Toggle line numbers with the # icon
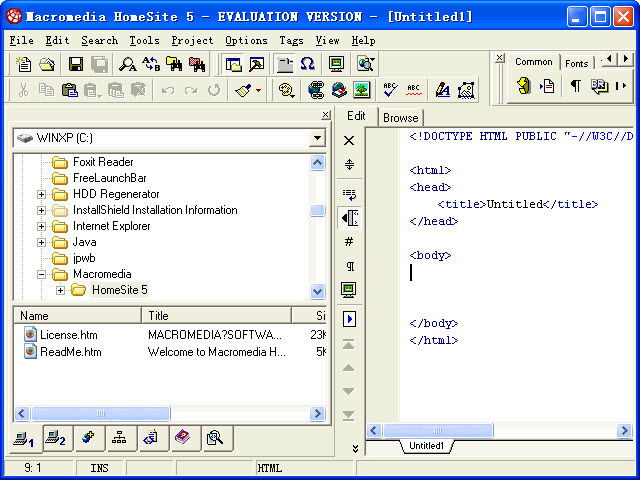 tap(349, 242)
